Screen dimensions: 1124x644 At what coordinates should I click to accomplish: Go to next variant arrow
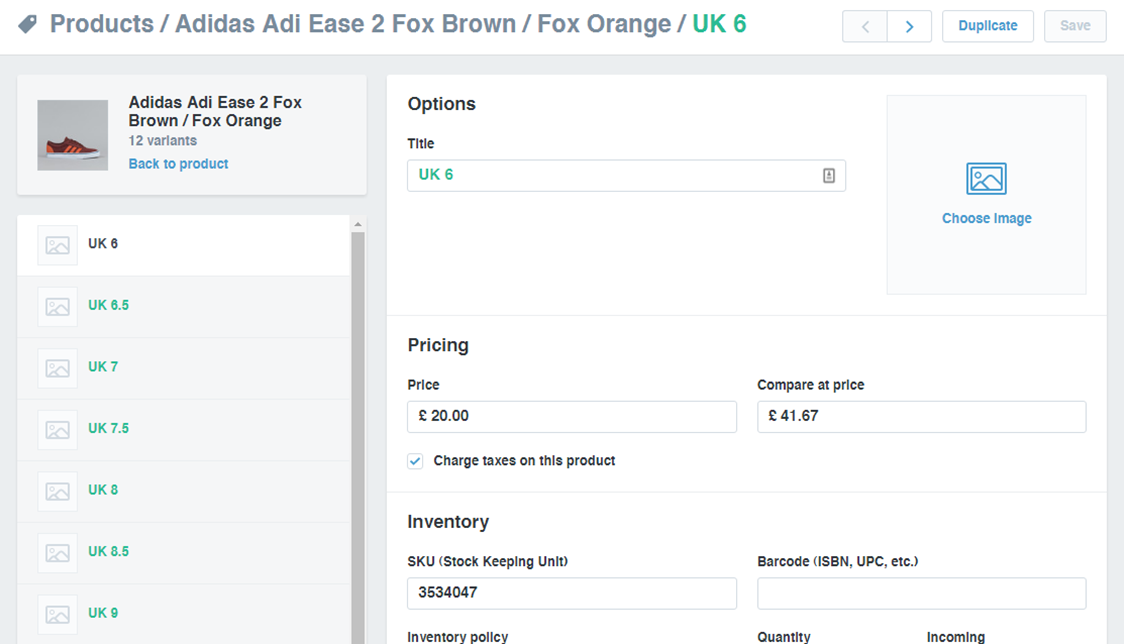[910, 27]
